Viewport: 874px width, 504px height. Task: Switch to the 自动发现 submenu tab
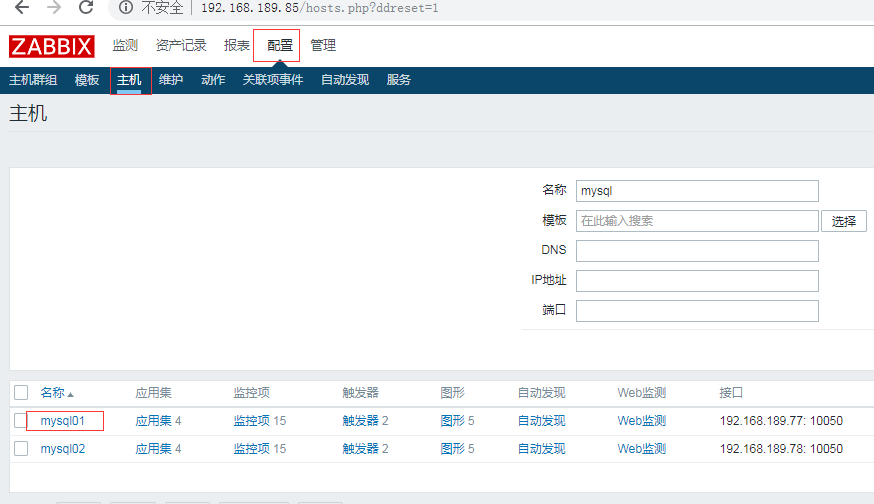pos(344,80)
